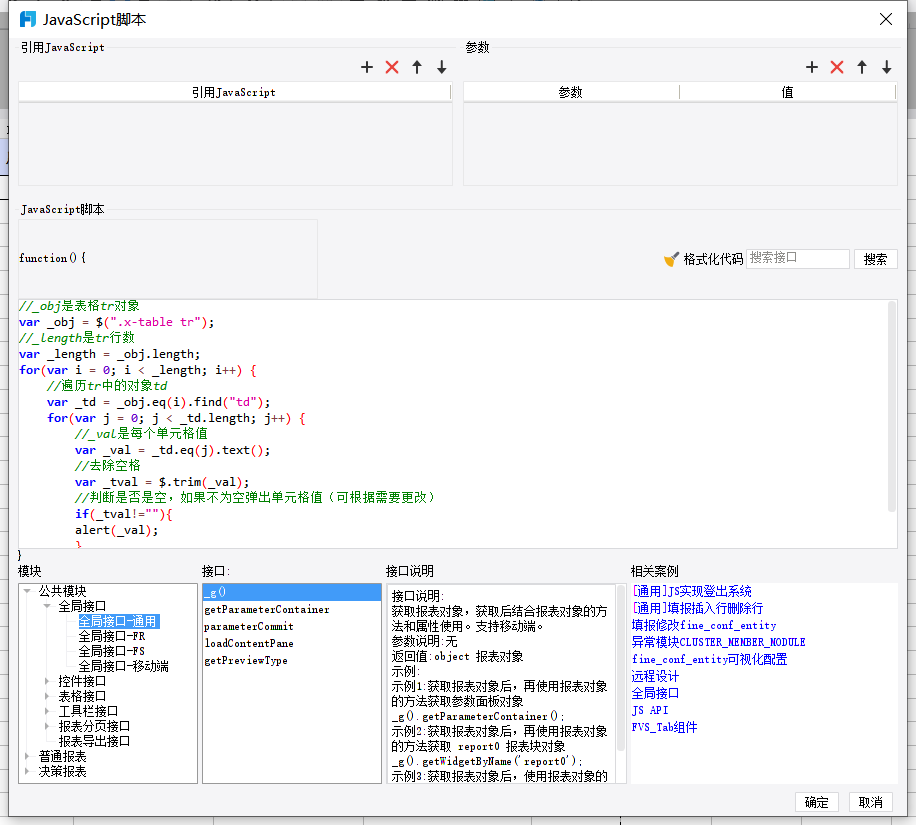Viewport: 916px width, 825px height.
Task: Click the 格式化代码 broom icon
Action: 671,259
